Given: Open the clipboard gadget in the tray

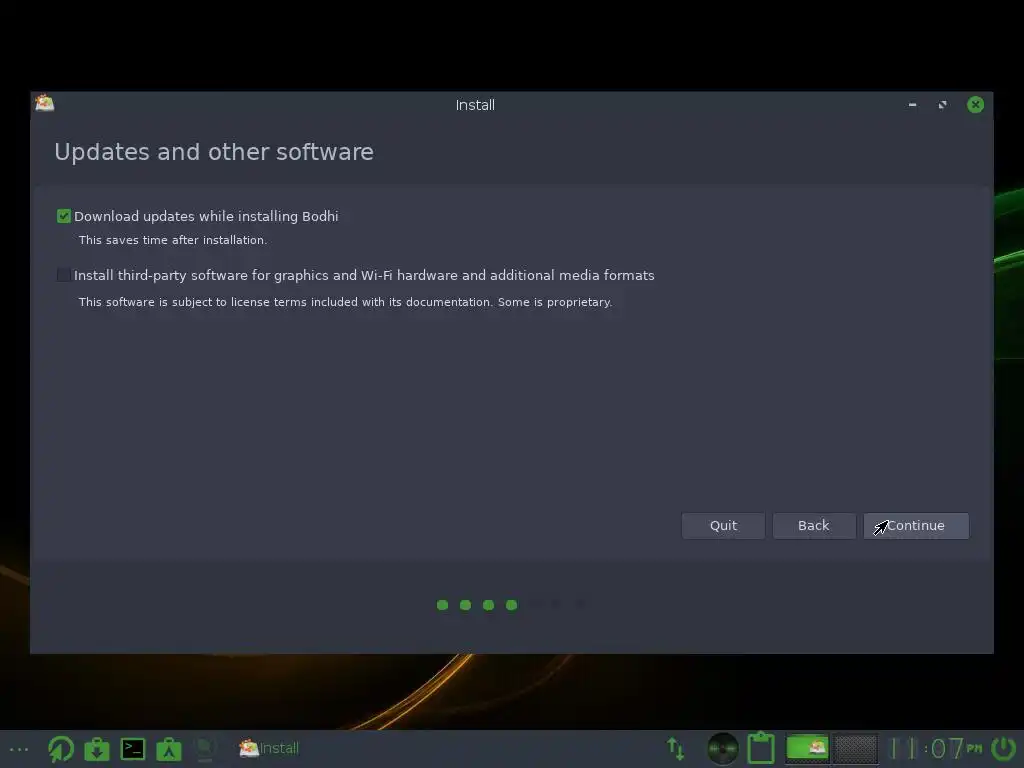Looking at the screenshot, I should point(761,748).
